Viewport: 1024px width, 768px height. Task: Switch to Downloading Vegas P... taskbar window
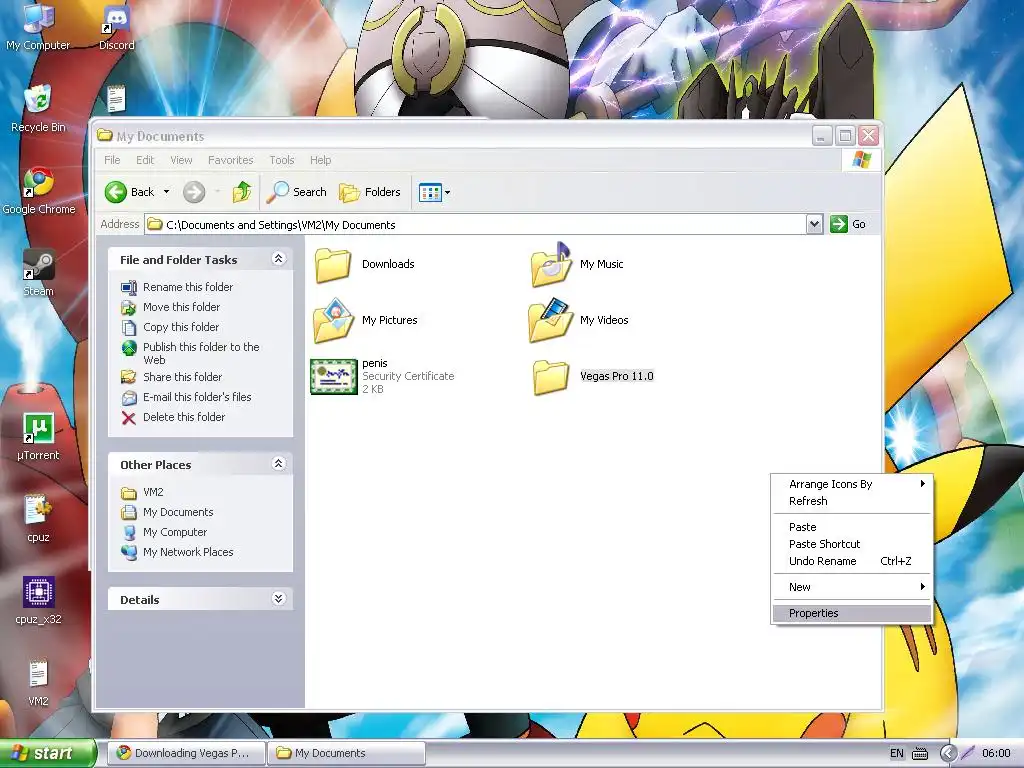(186, 753)
